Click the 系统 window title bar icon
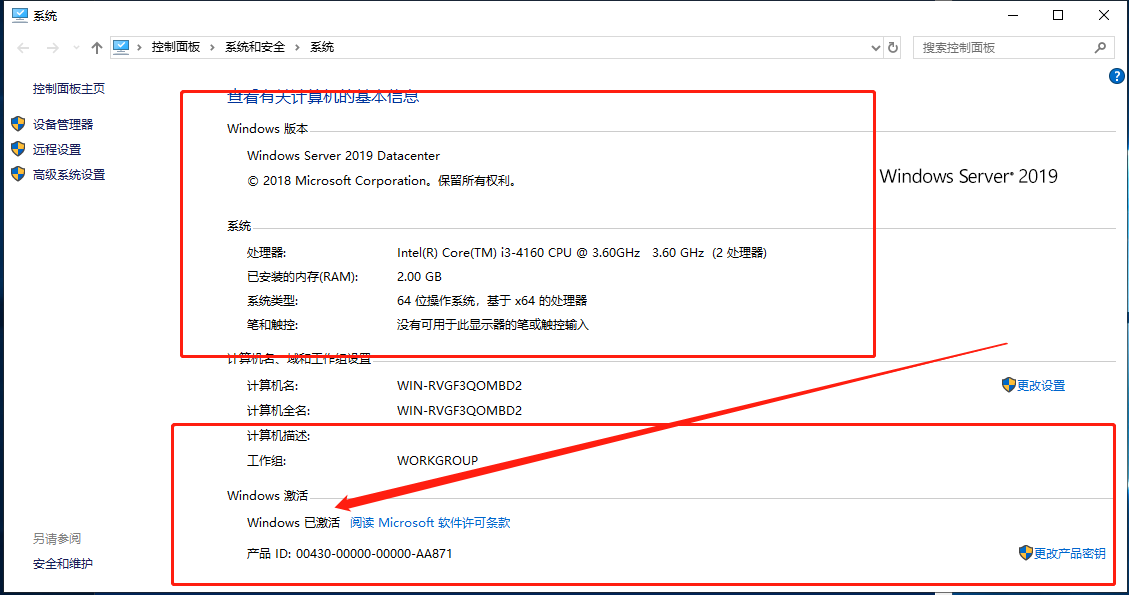The height and width of the screenshot is (595, 1129). coord(19,15)
